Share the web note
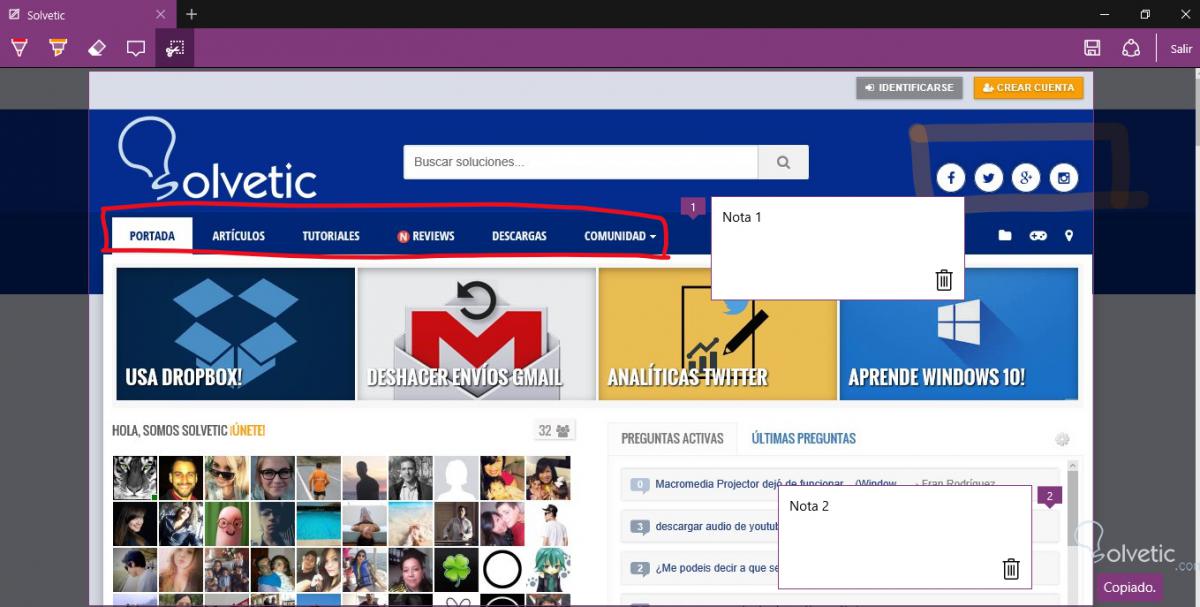 (x=1131, y=48)
